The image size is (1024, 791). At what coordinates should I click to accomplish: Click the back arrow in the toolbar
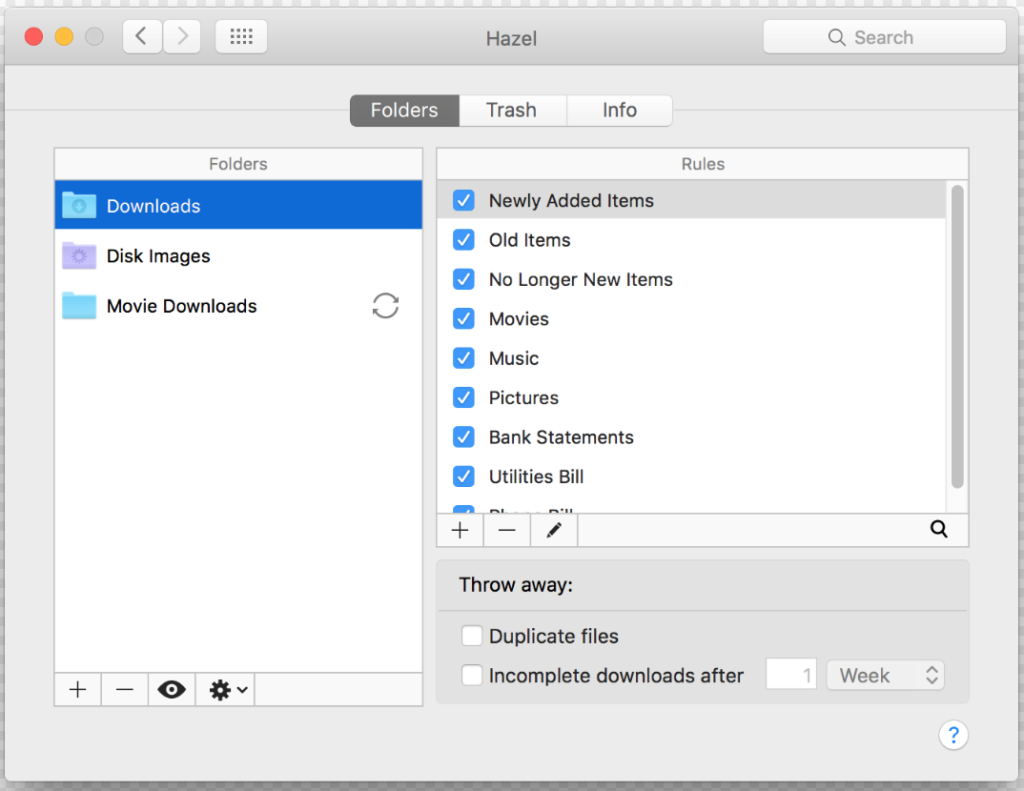141,36
